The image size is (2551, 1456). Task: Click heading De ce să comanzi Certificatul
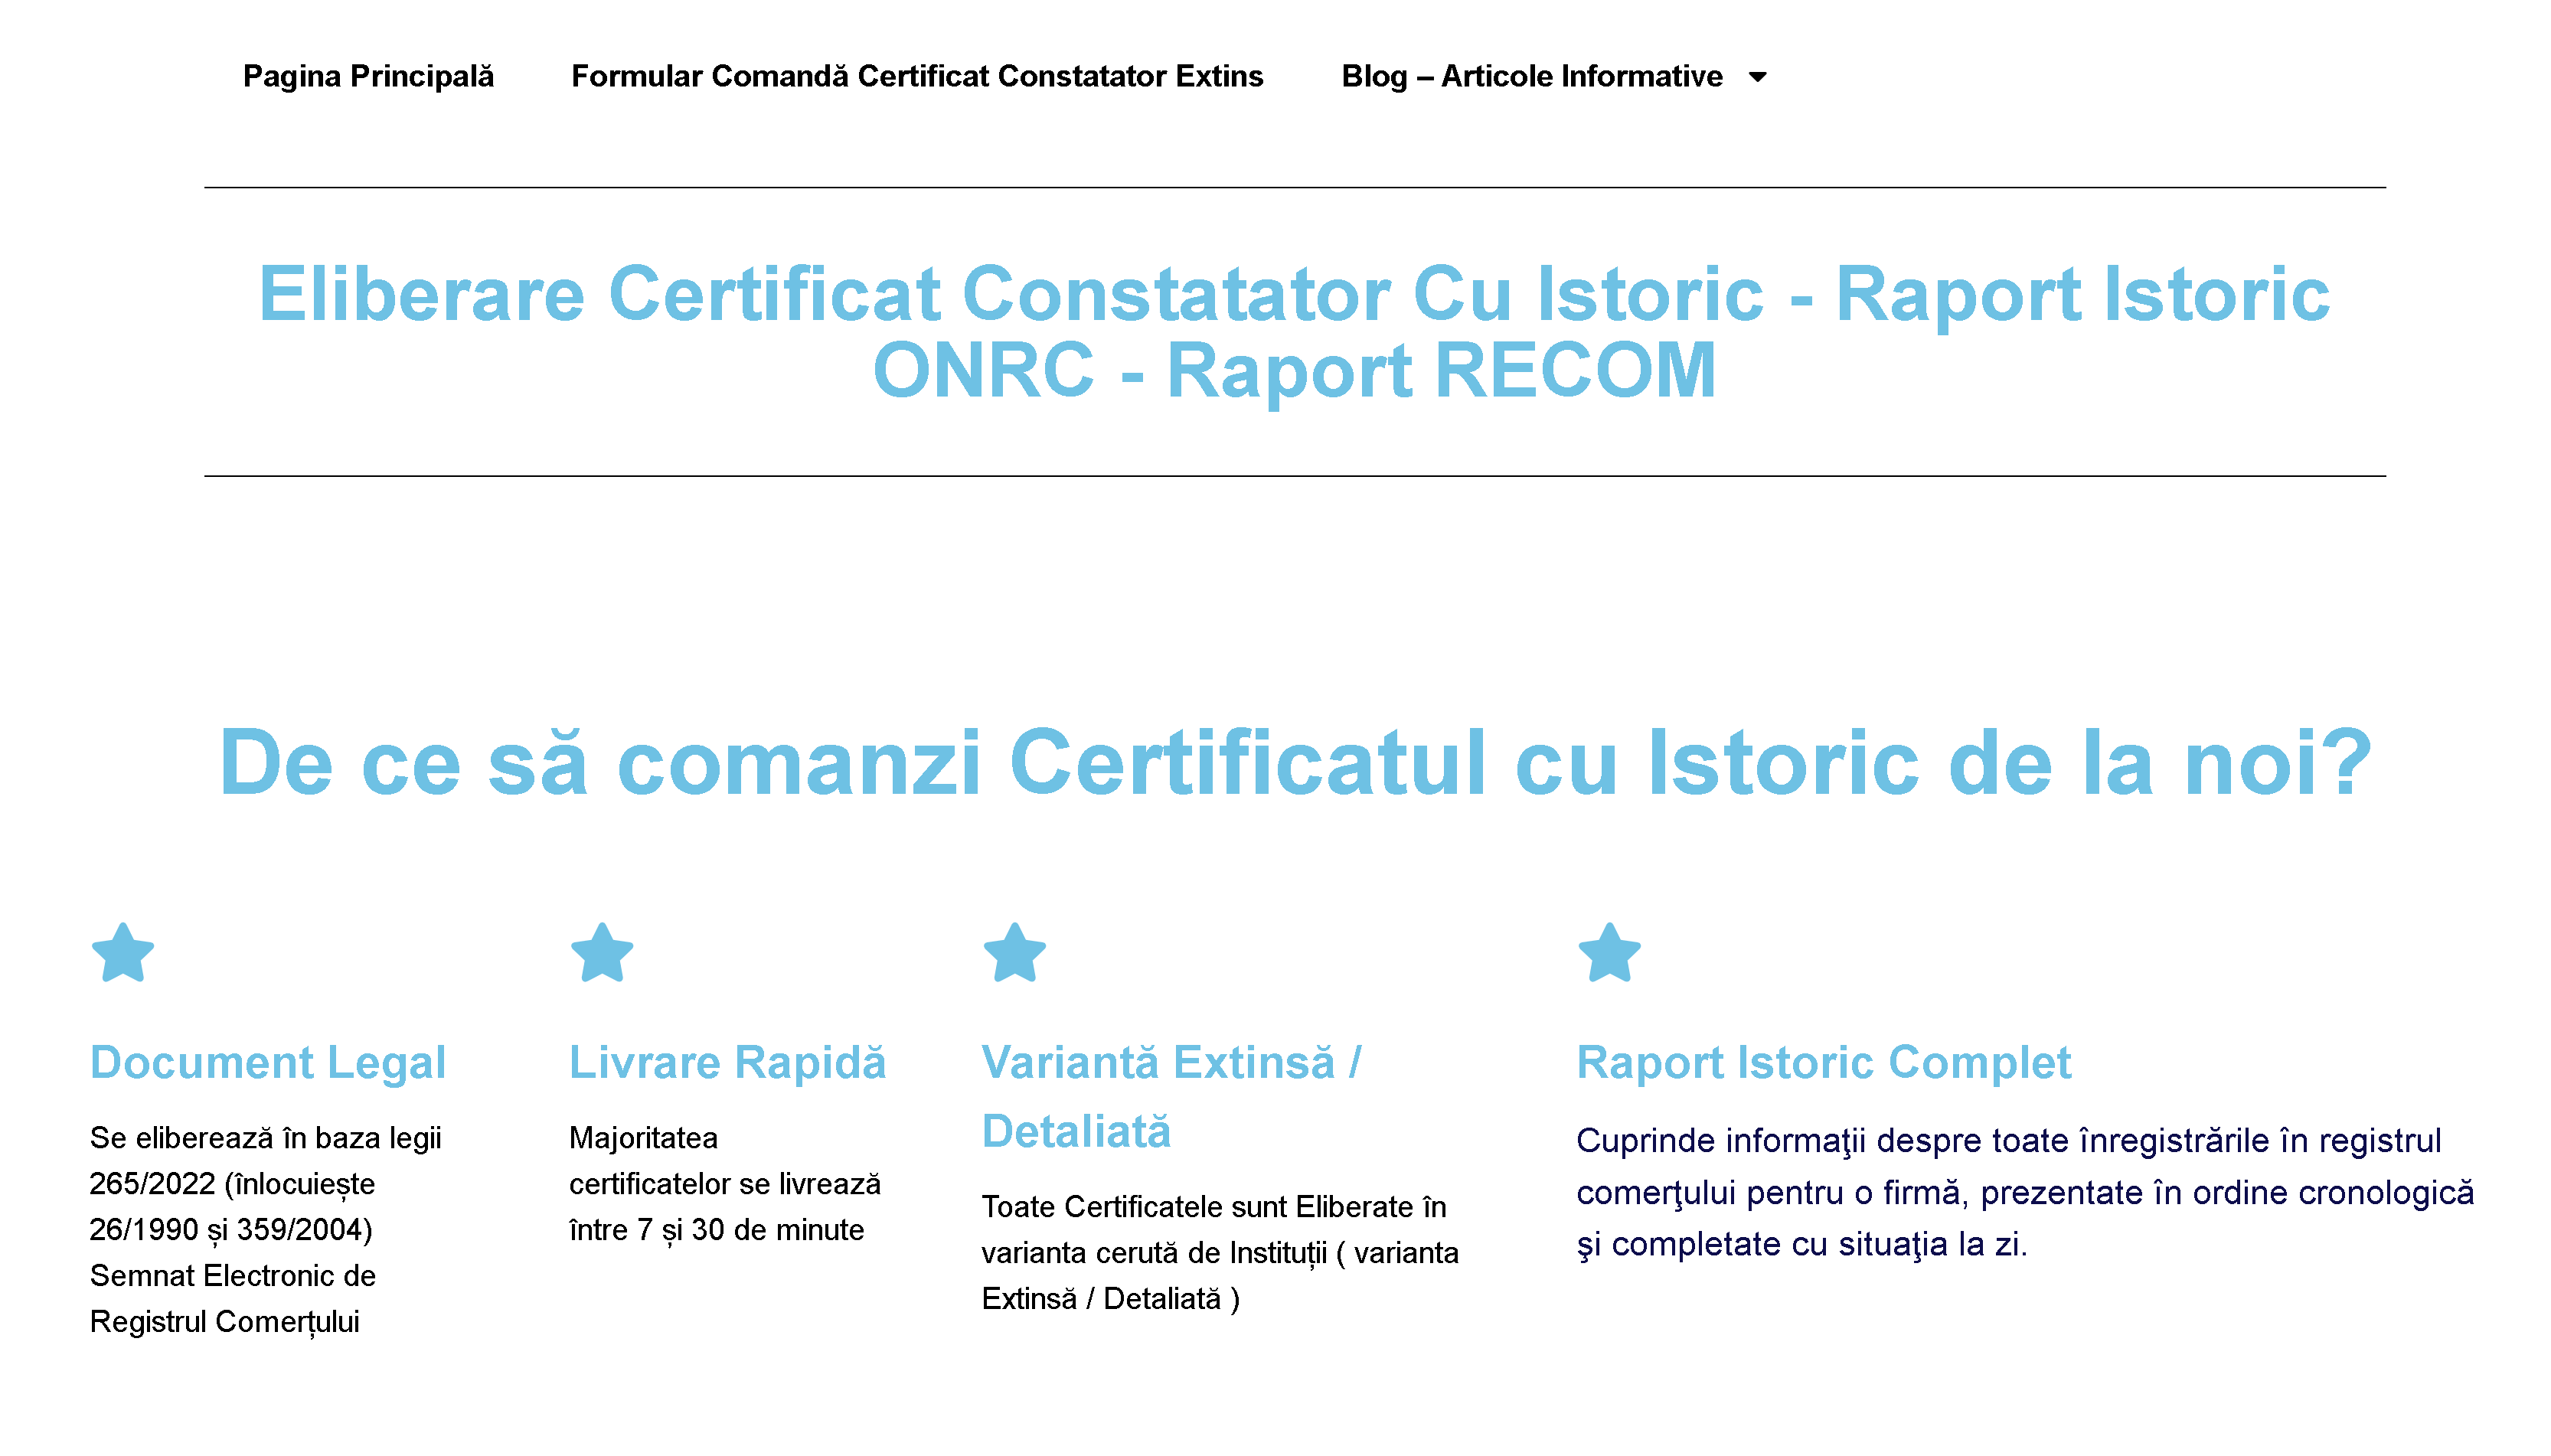1294,762
